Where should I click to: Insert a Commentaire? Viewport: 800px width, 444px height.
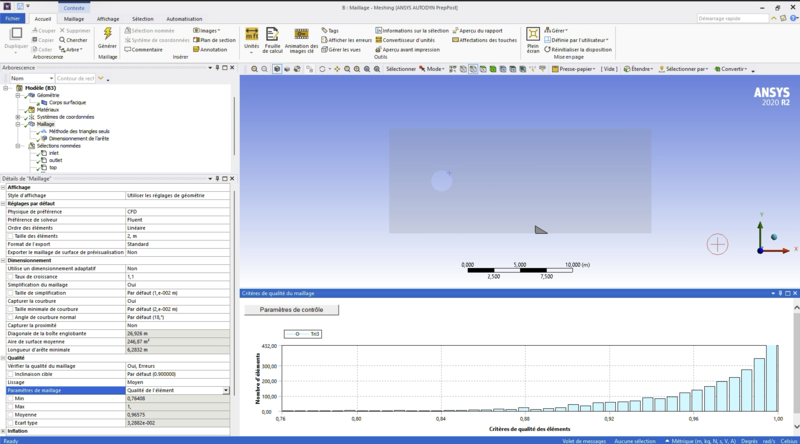pos(143,50)
